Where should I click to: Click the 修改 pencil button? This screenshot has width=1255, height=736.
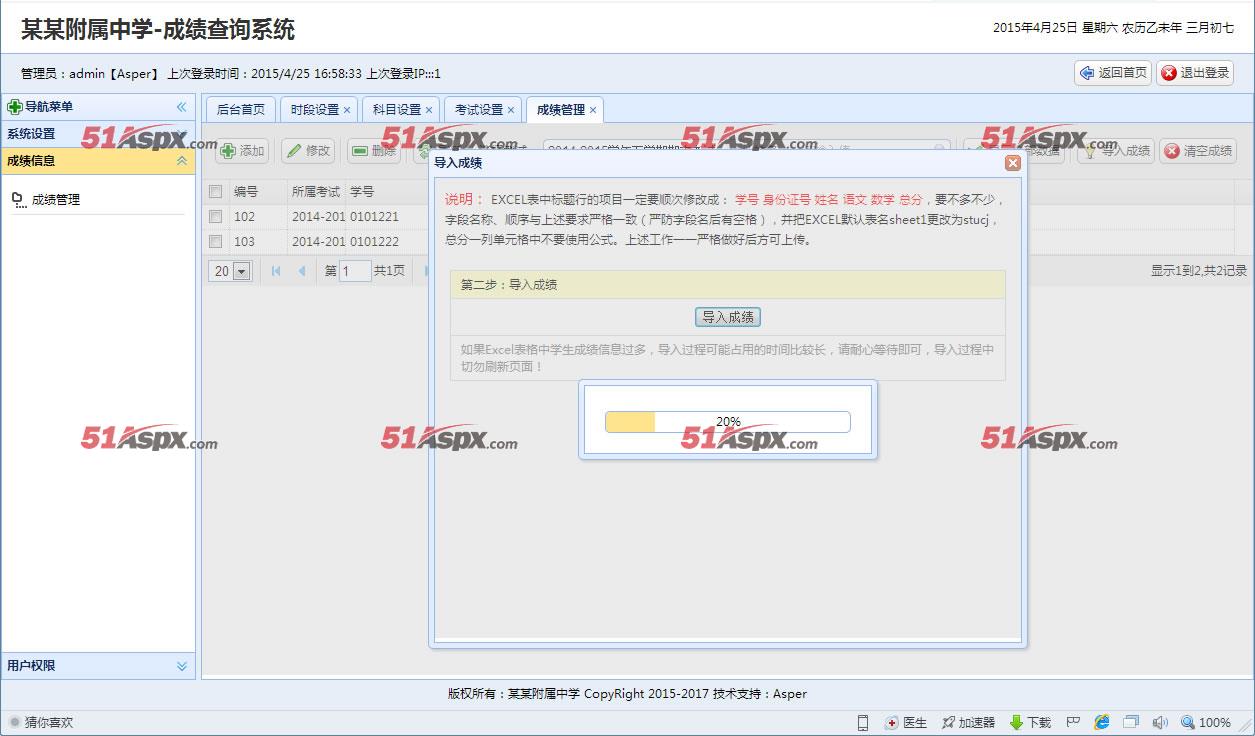coord(308,151)
